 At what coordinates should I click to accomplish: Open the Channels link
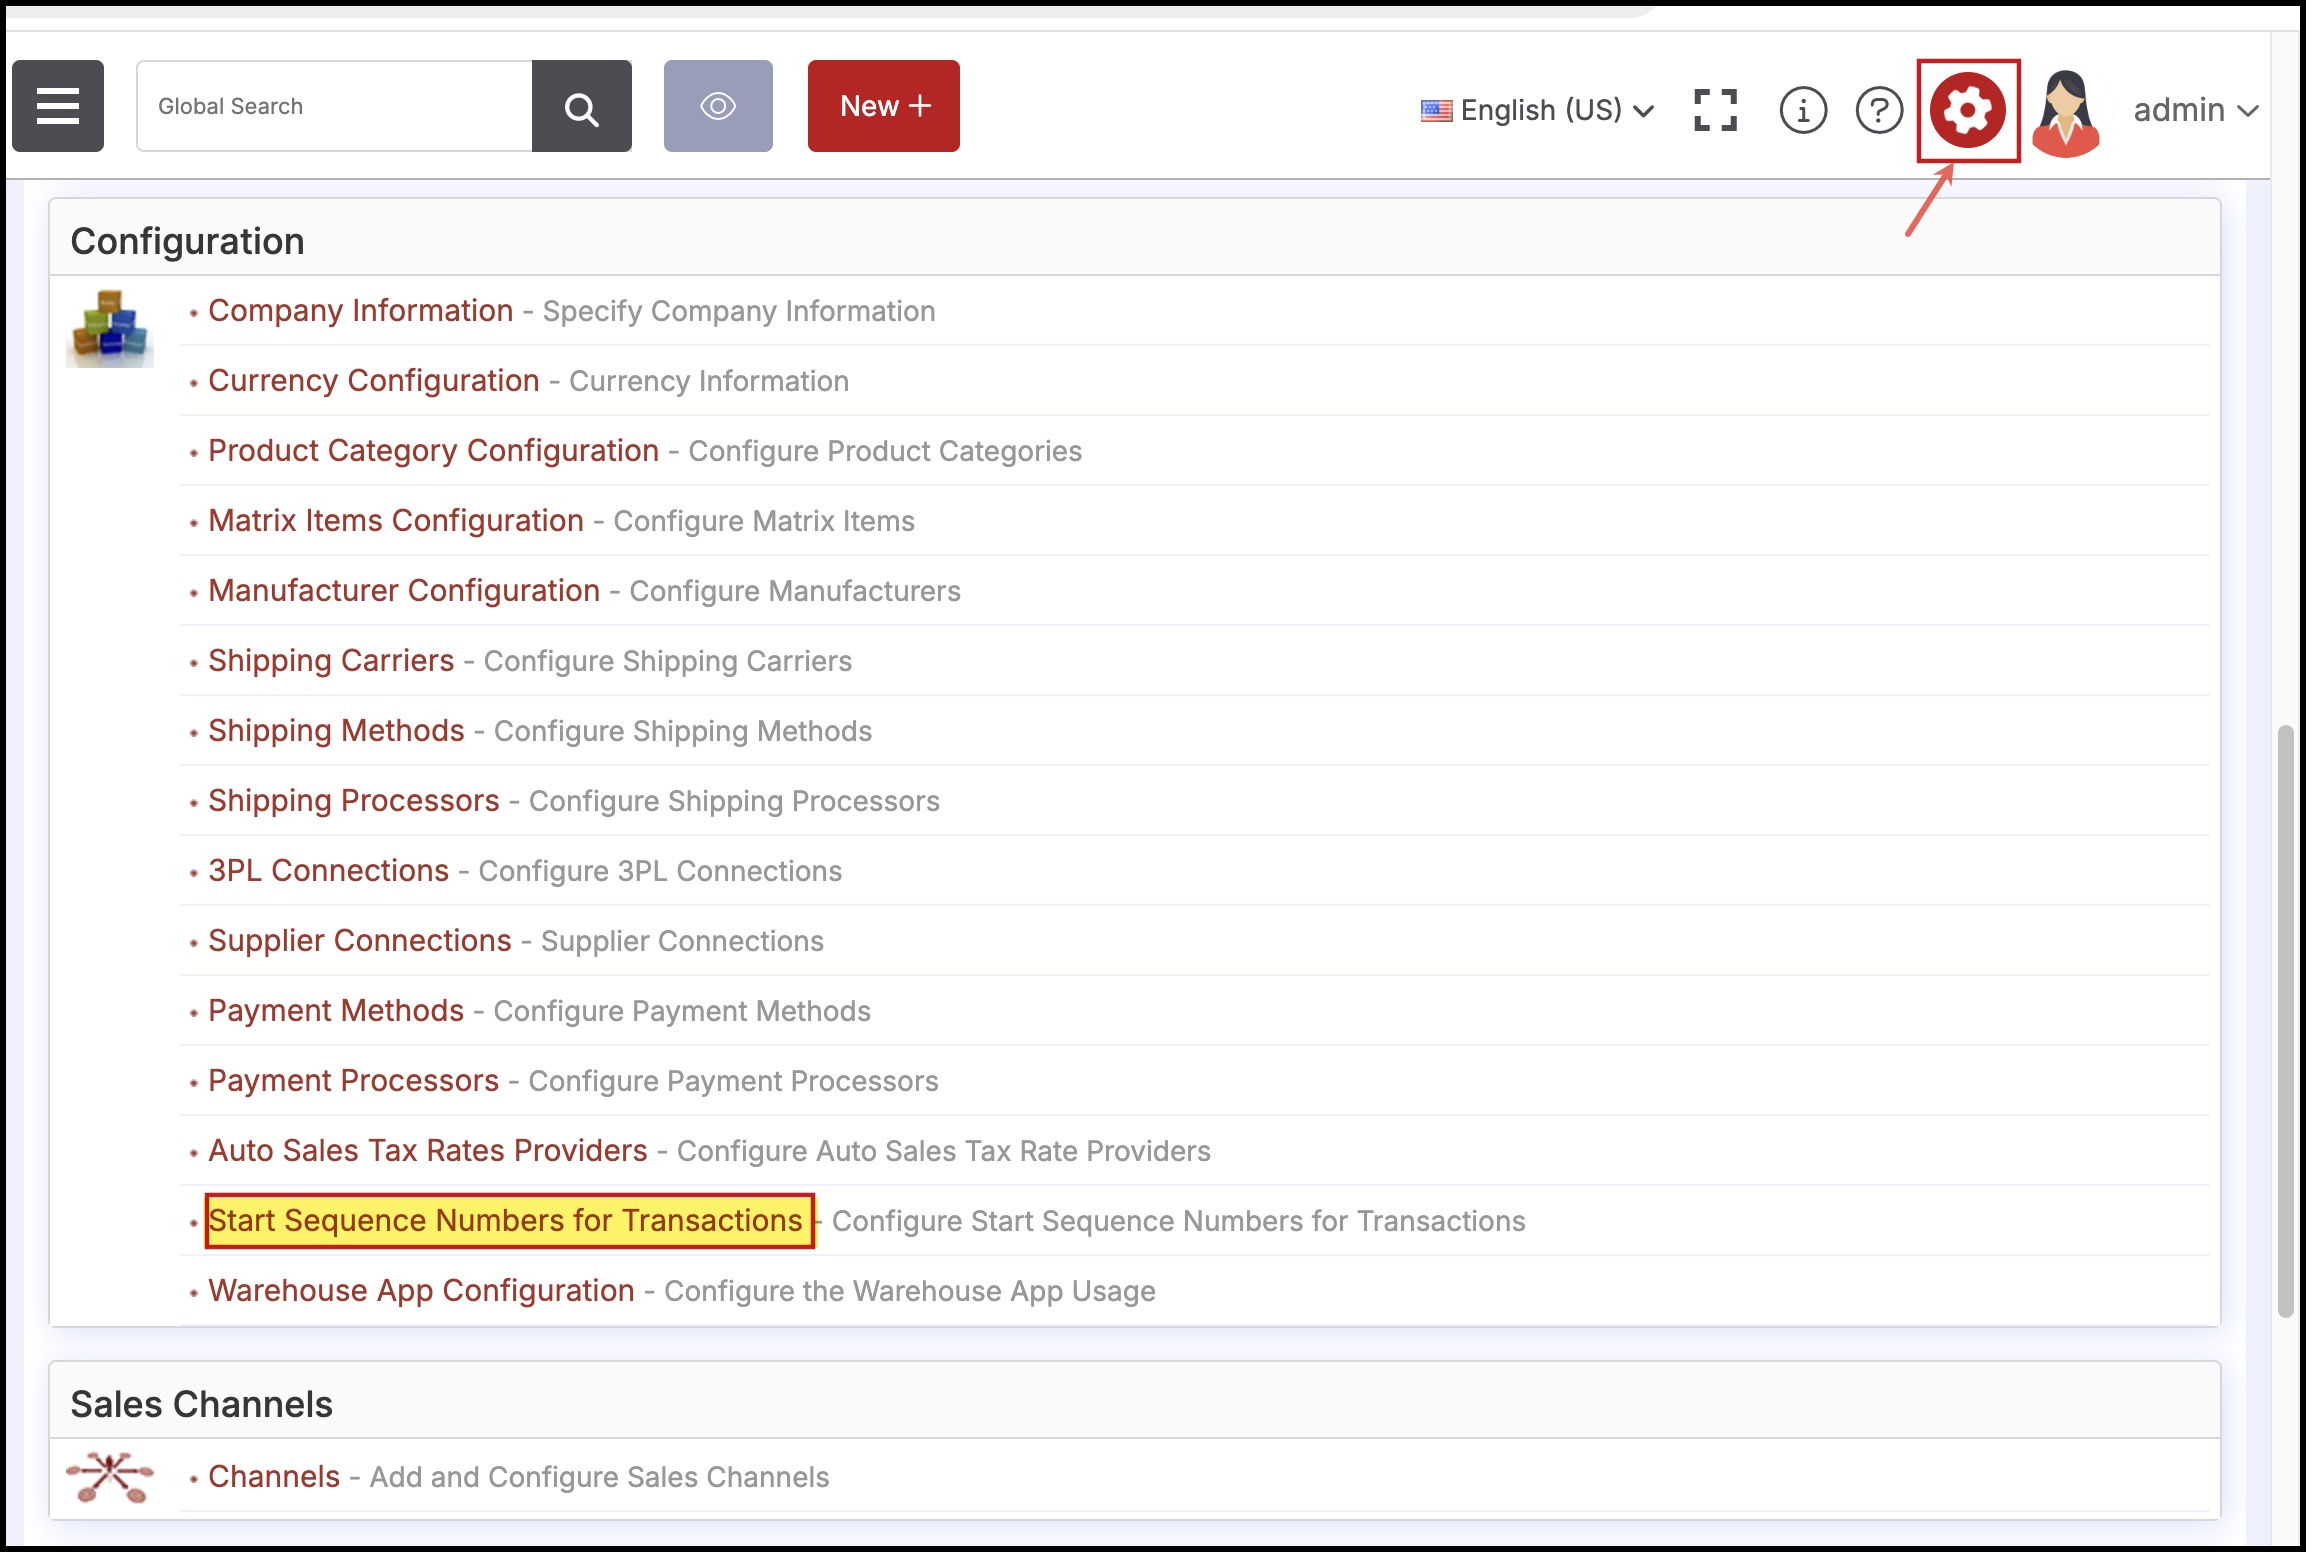[x=274, y=1476]
